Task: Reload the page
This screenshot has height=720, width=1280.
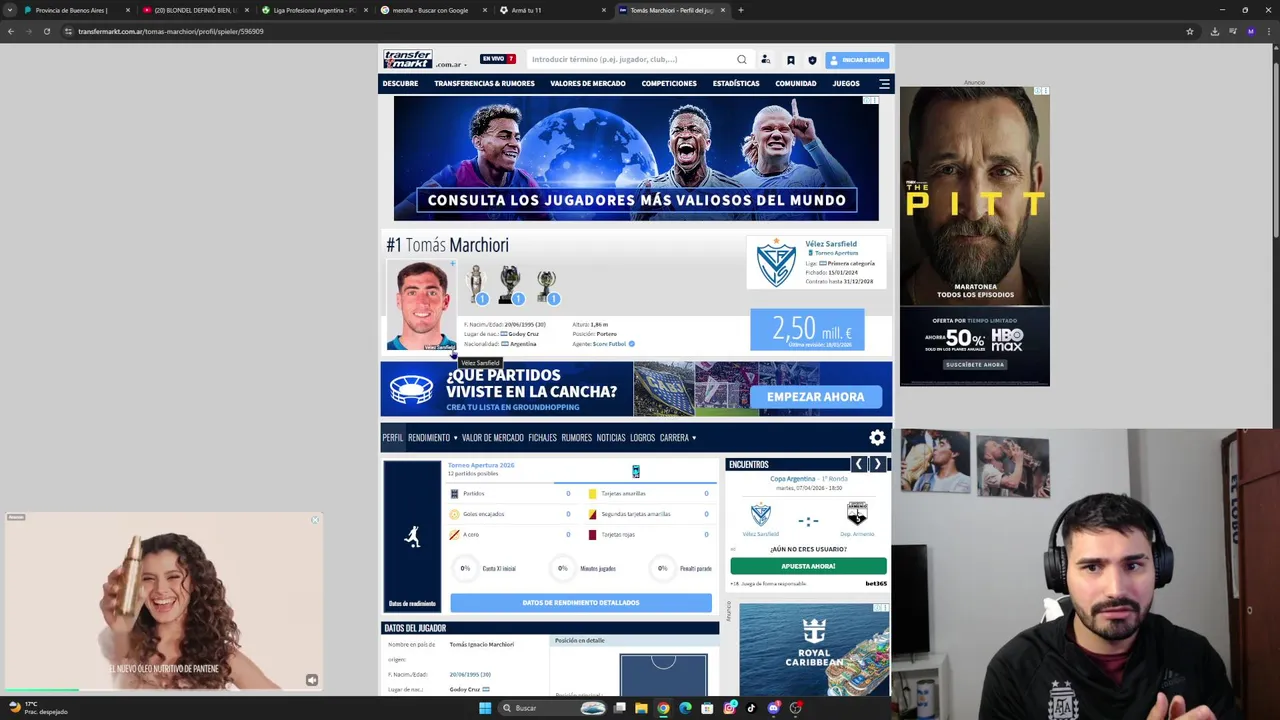Action: click(x=46, y=31)
